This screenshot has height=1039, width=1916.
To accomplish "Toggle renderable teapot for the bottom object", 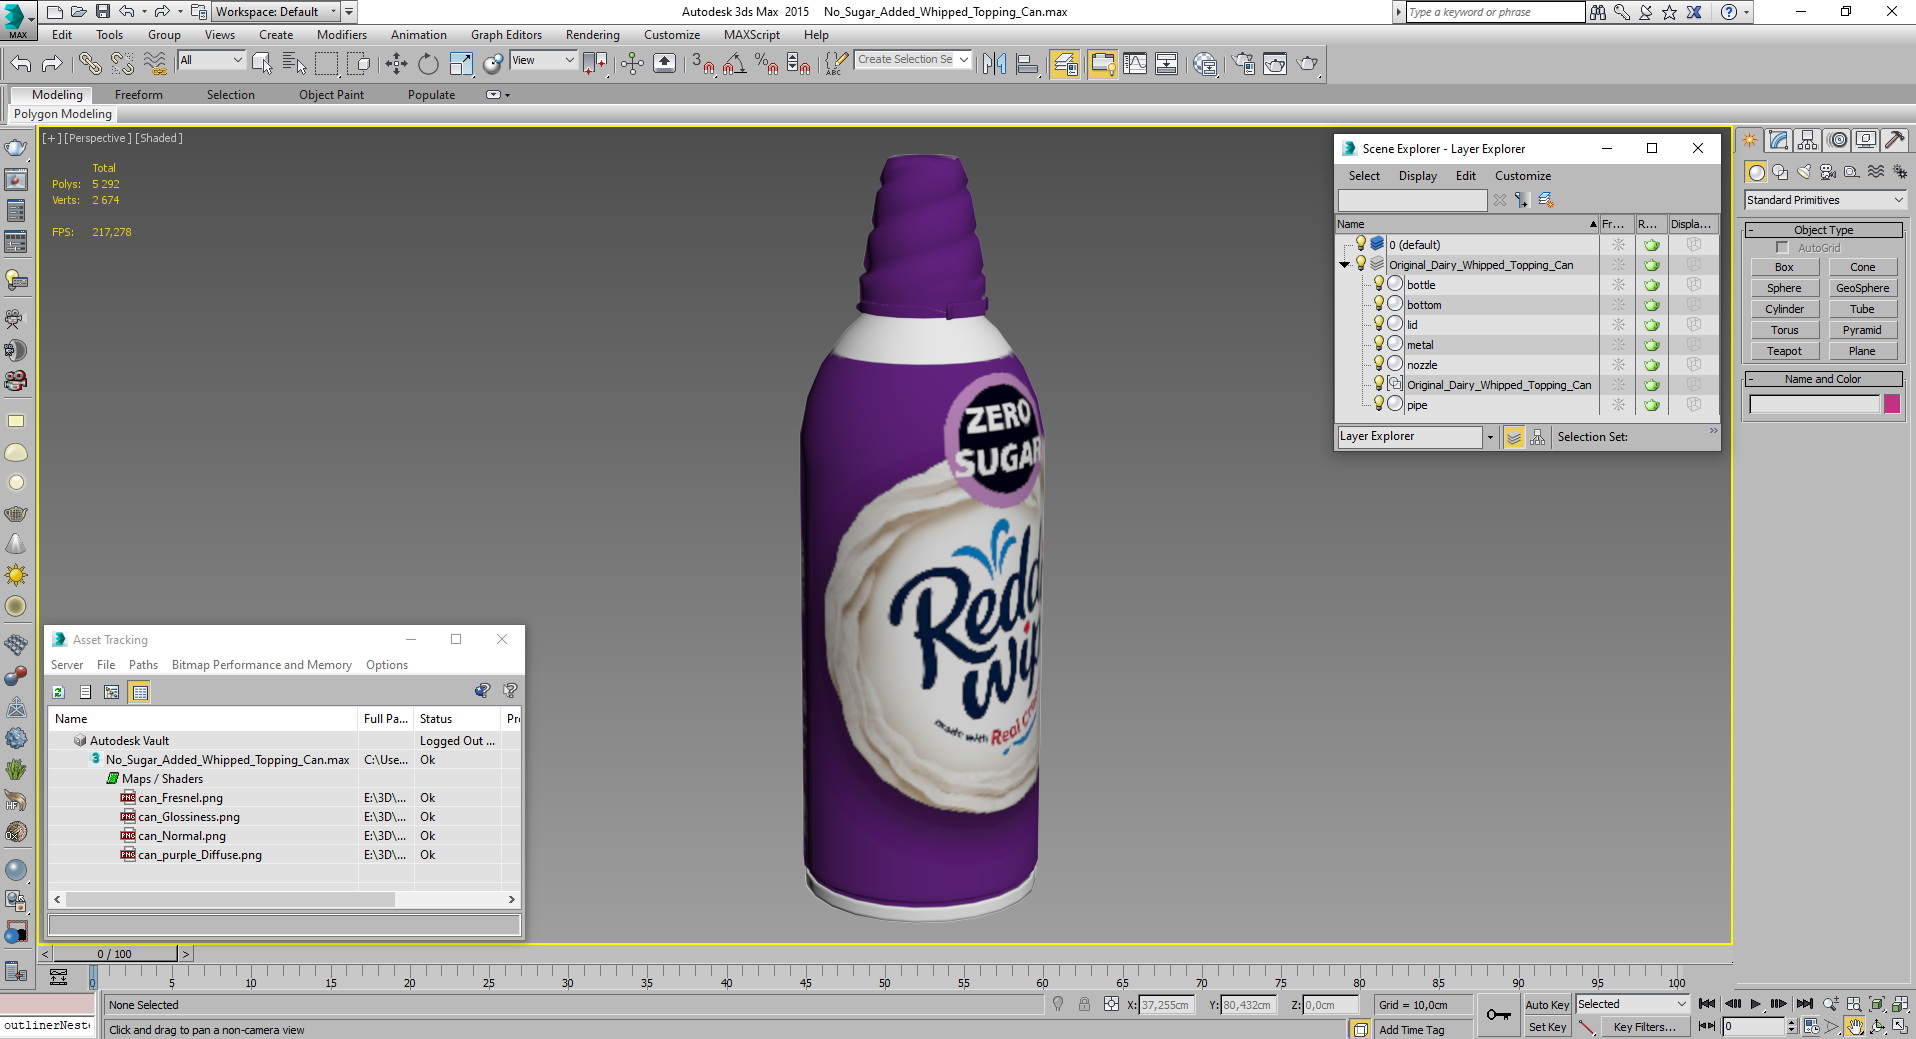I will tap(1652, 305).
